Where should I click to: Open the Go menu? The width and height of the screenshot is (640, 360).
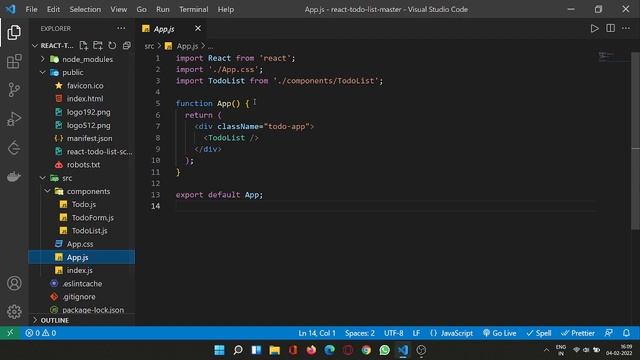coord(142,9)
